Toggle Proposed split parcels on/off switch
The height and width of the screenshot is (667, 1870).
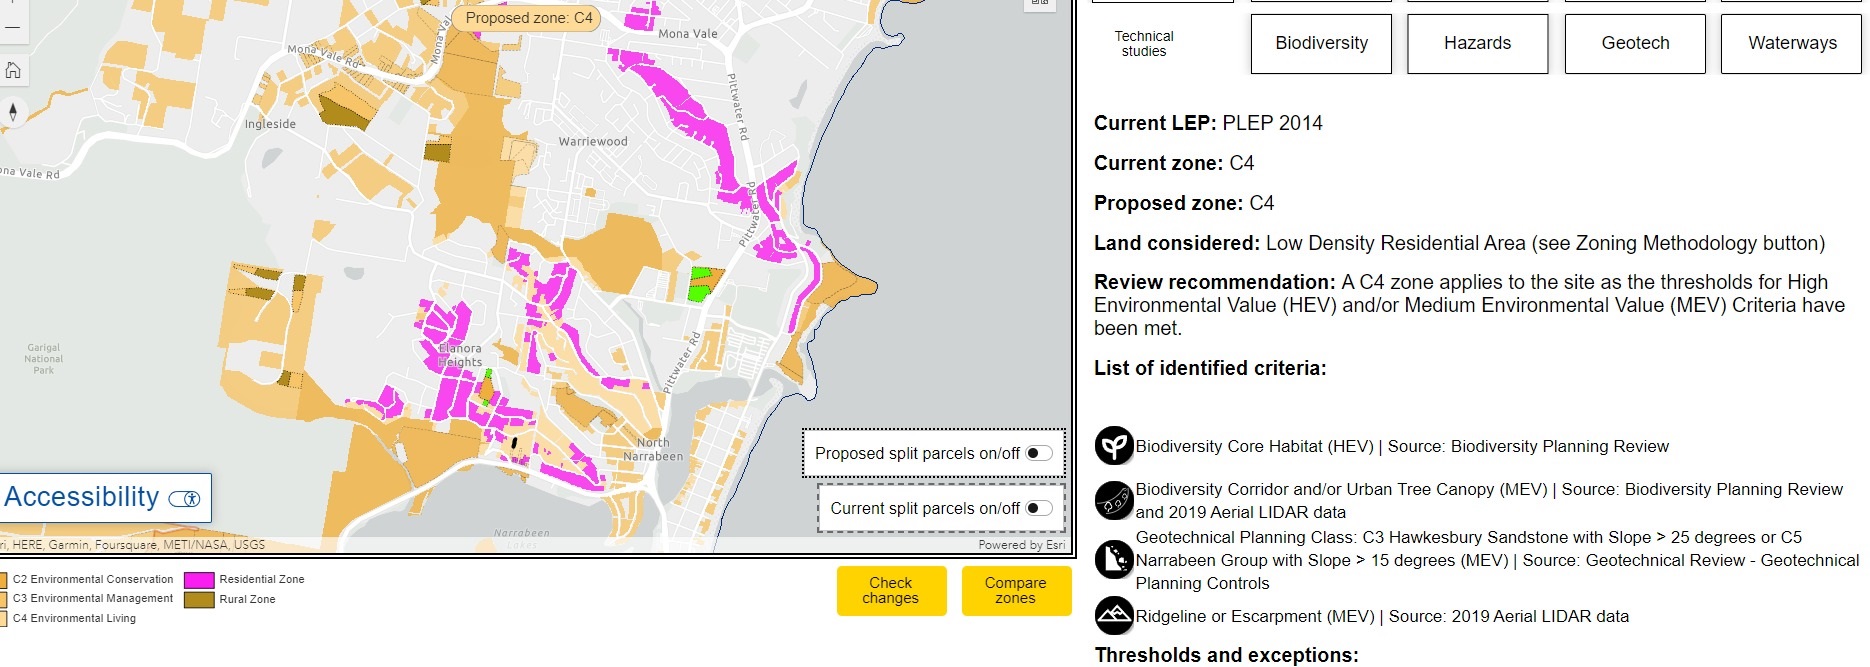(1039, 453)
